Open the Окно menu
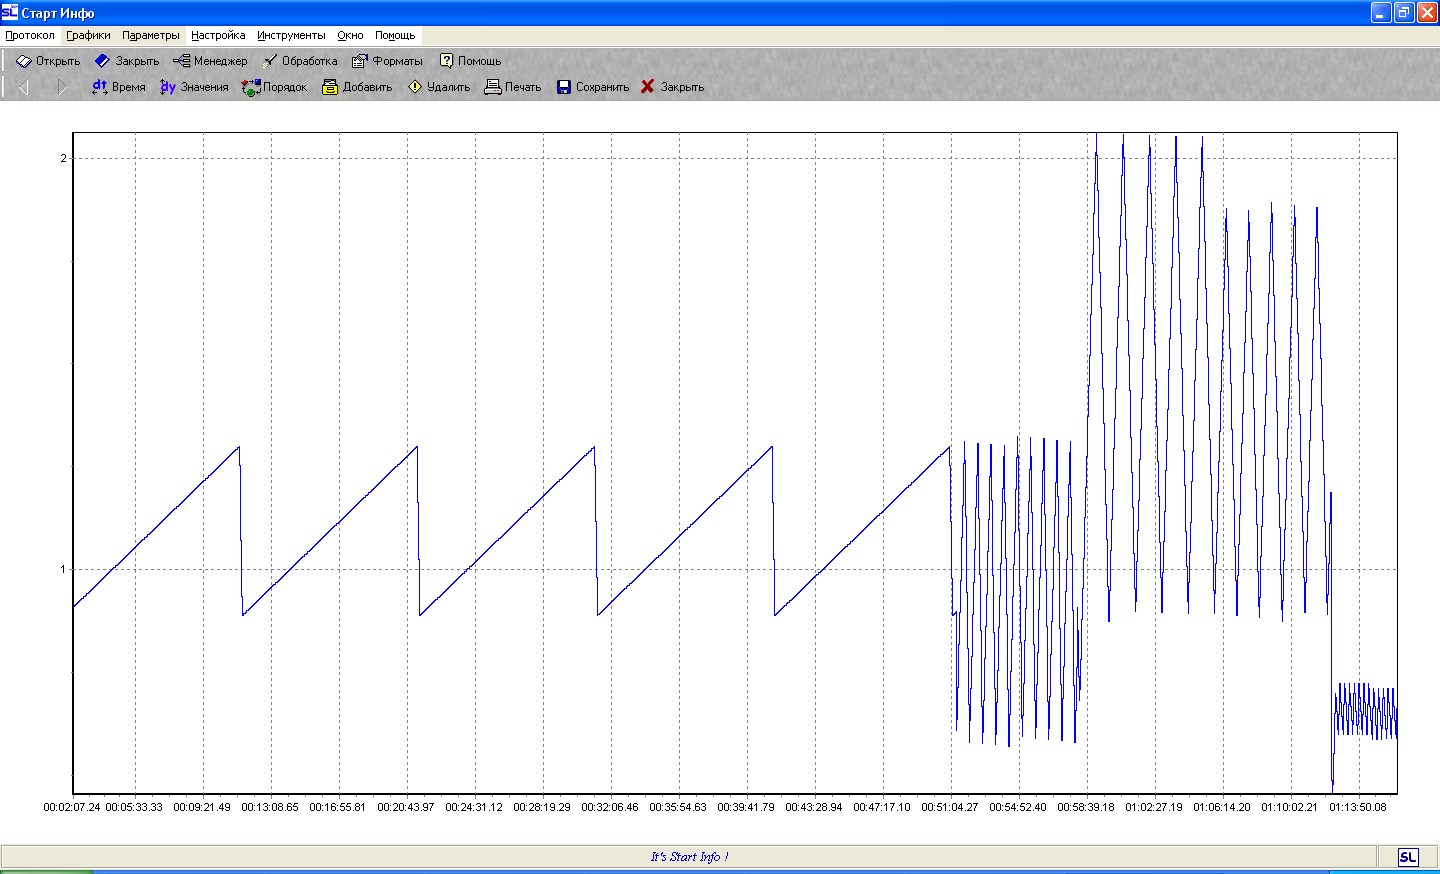Viewport: 1440px width, 874px height. (350, 35)
